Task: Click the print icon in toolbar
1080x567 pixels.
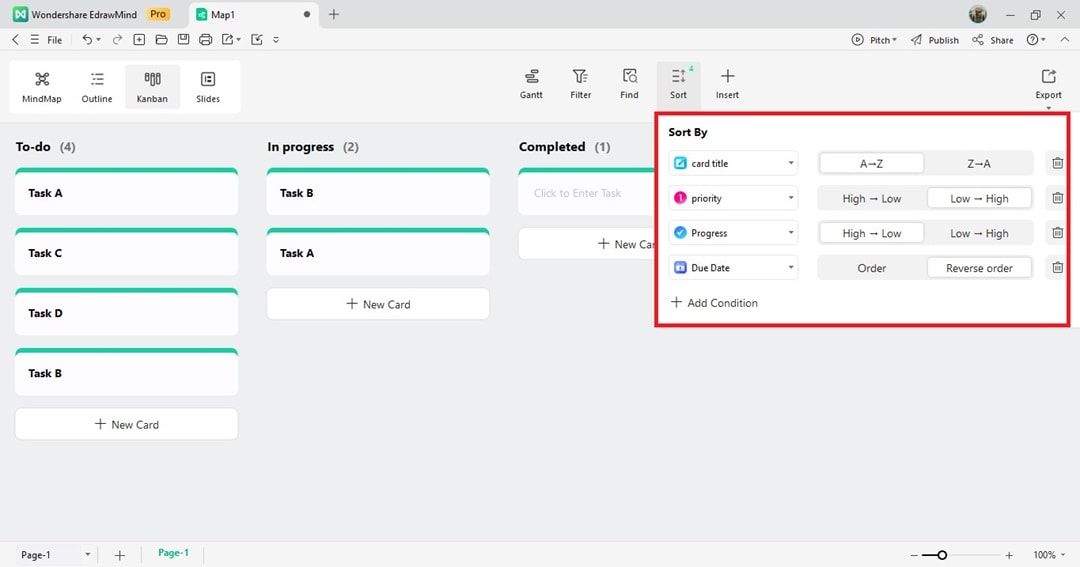Action: pos(206,40)
